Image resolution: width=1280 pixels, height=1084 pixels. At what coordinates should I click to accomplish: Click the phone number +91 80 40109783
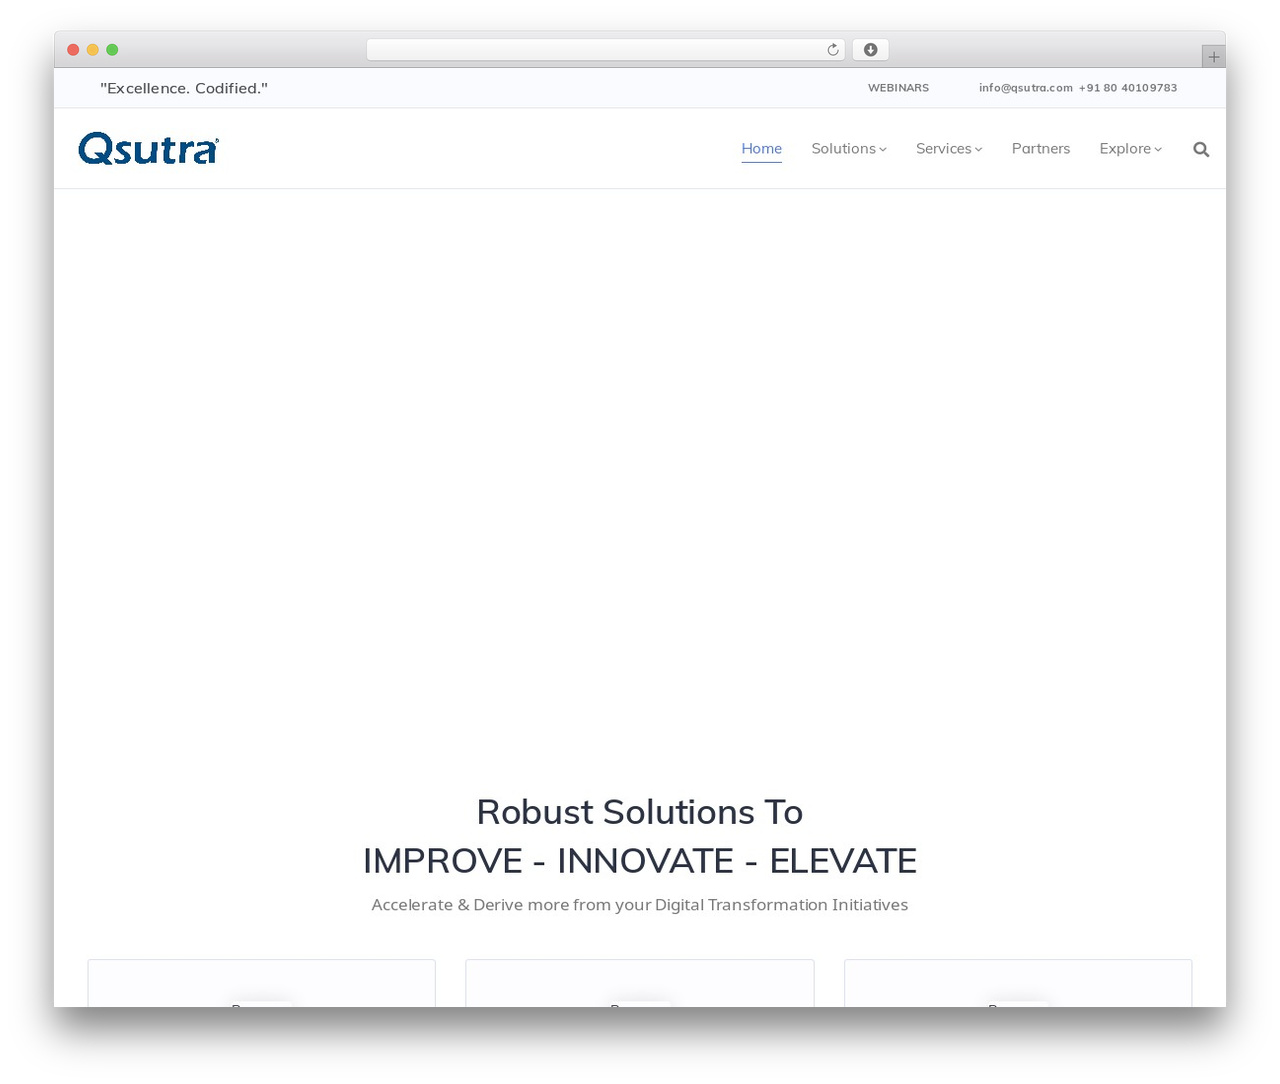click(1128, 88)
